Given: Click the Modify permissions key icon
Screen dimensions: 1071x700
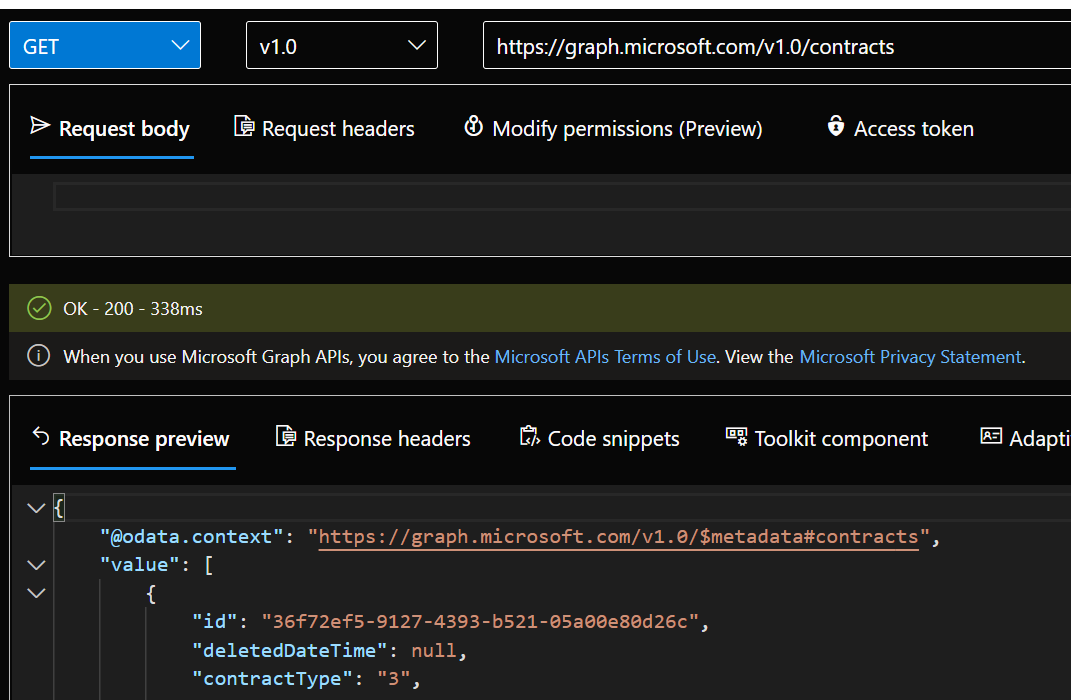Looking at the screenshot, I should point(473,126).
